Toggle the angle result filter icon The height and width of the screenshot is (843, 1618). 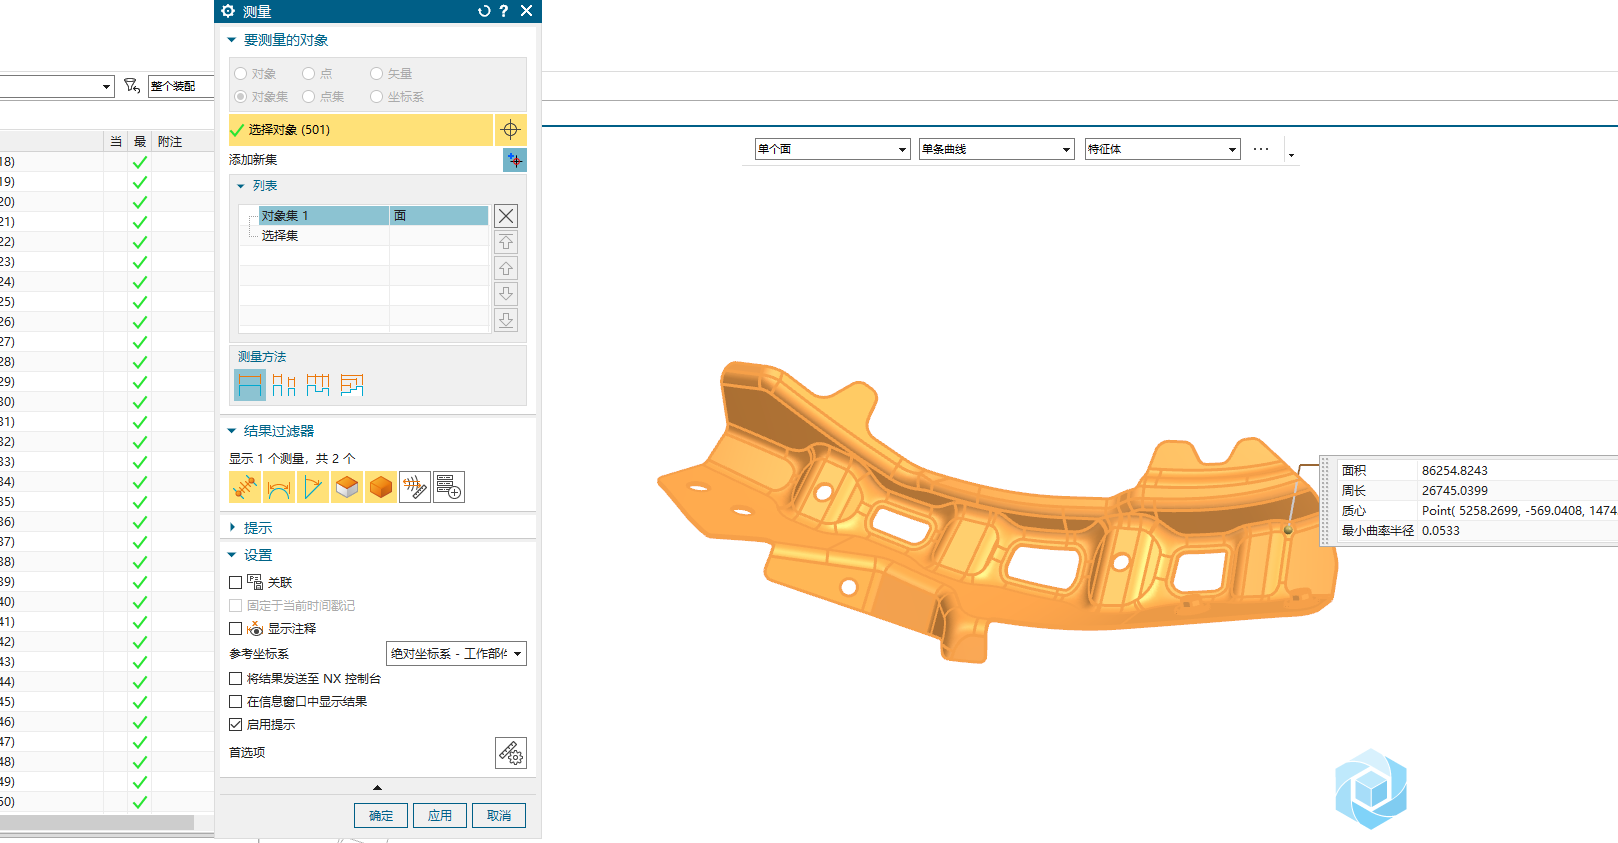pyautogui.click(x=313, y=487)
